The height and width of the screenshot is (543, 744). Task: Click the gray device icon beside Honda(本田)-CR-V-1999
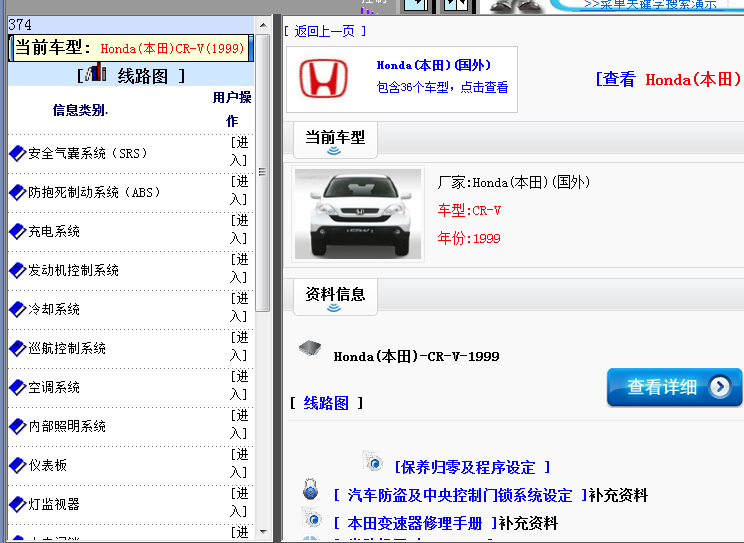click(x=310, y=348)
